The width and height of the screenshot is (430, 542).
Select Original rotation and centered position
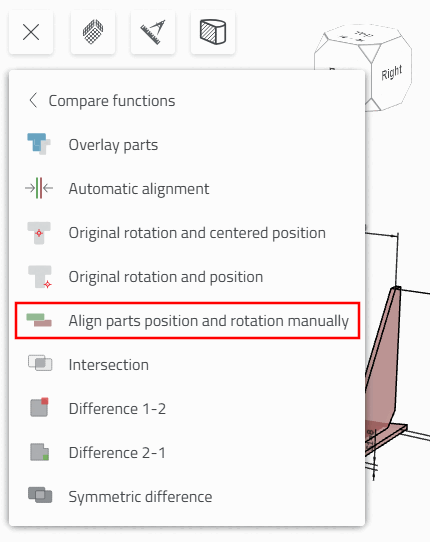pyautogui.click(x=197, y=233)
